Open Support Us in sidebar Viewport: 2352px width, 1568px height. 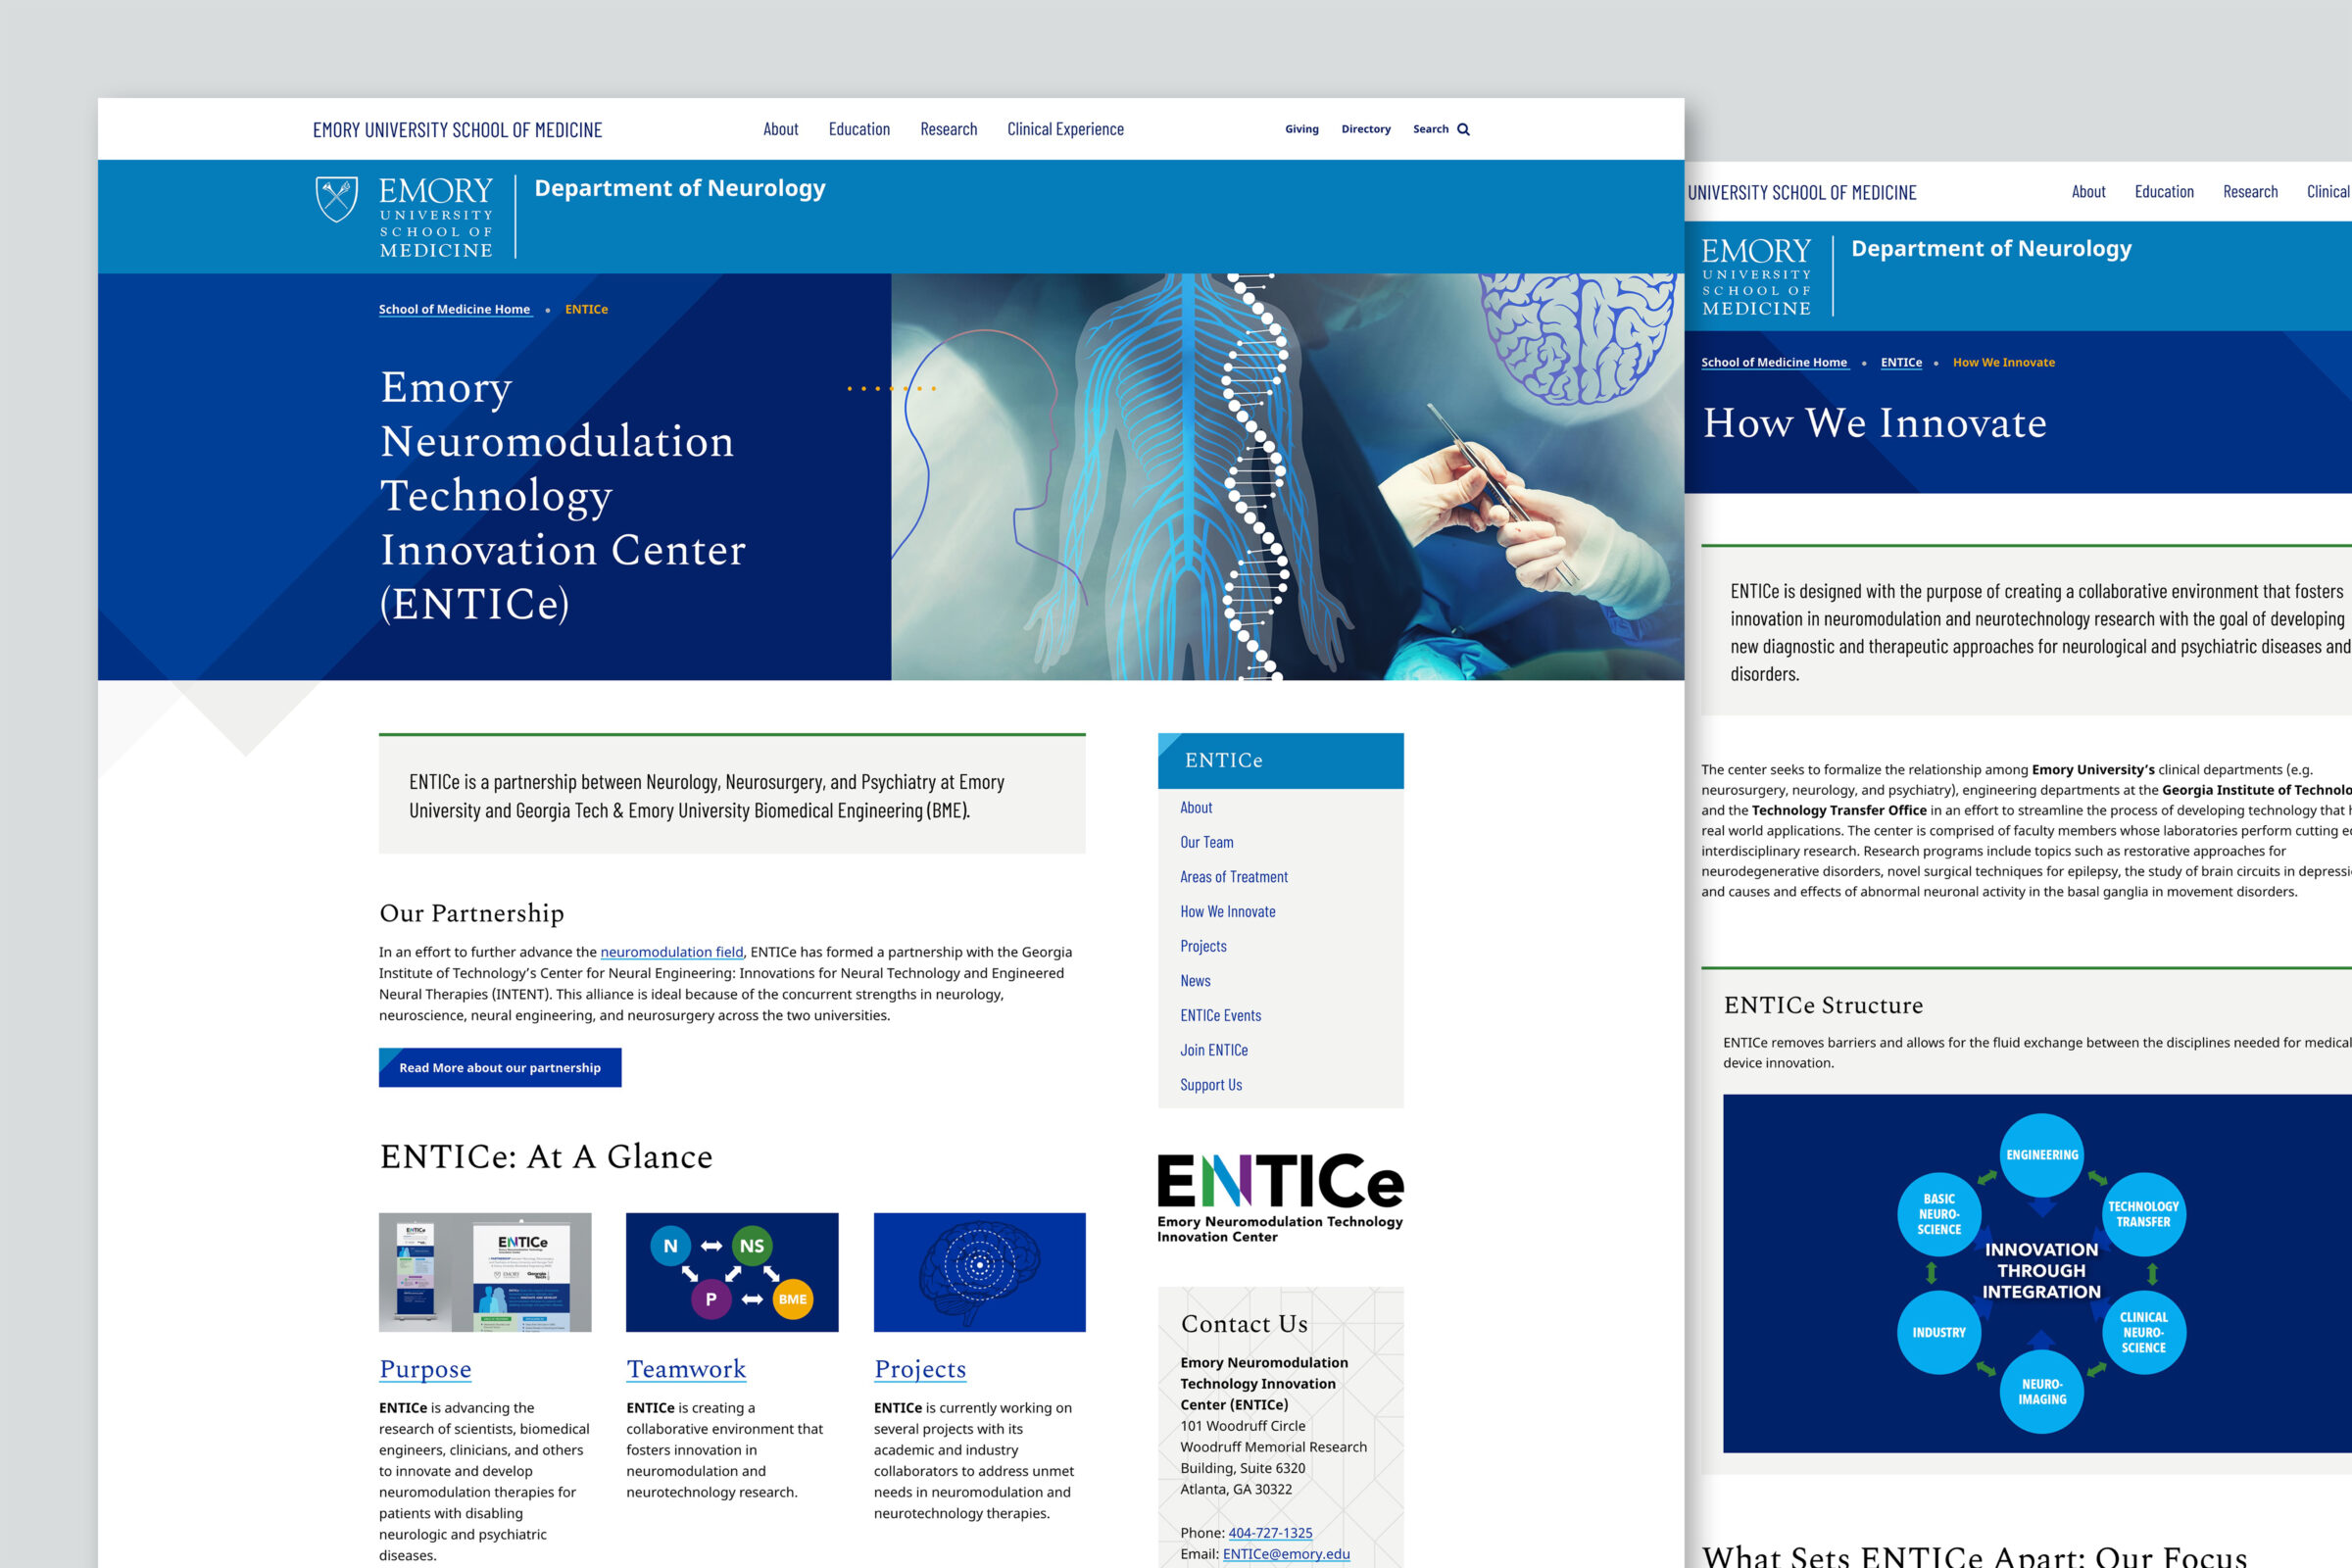1211,1085
